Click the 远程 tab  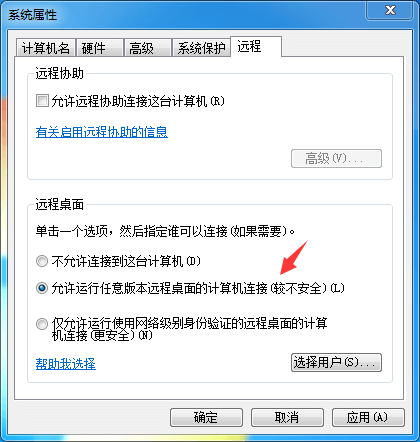tap(256, 46)
